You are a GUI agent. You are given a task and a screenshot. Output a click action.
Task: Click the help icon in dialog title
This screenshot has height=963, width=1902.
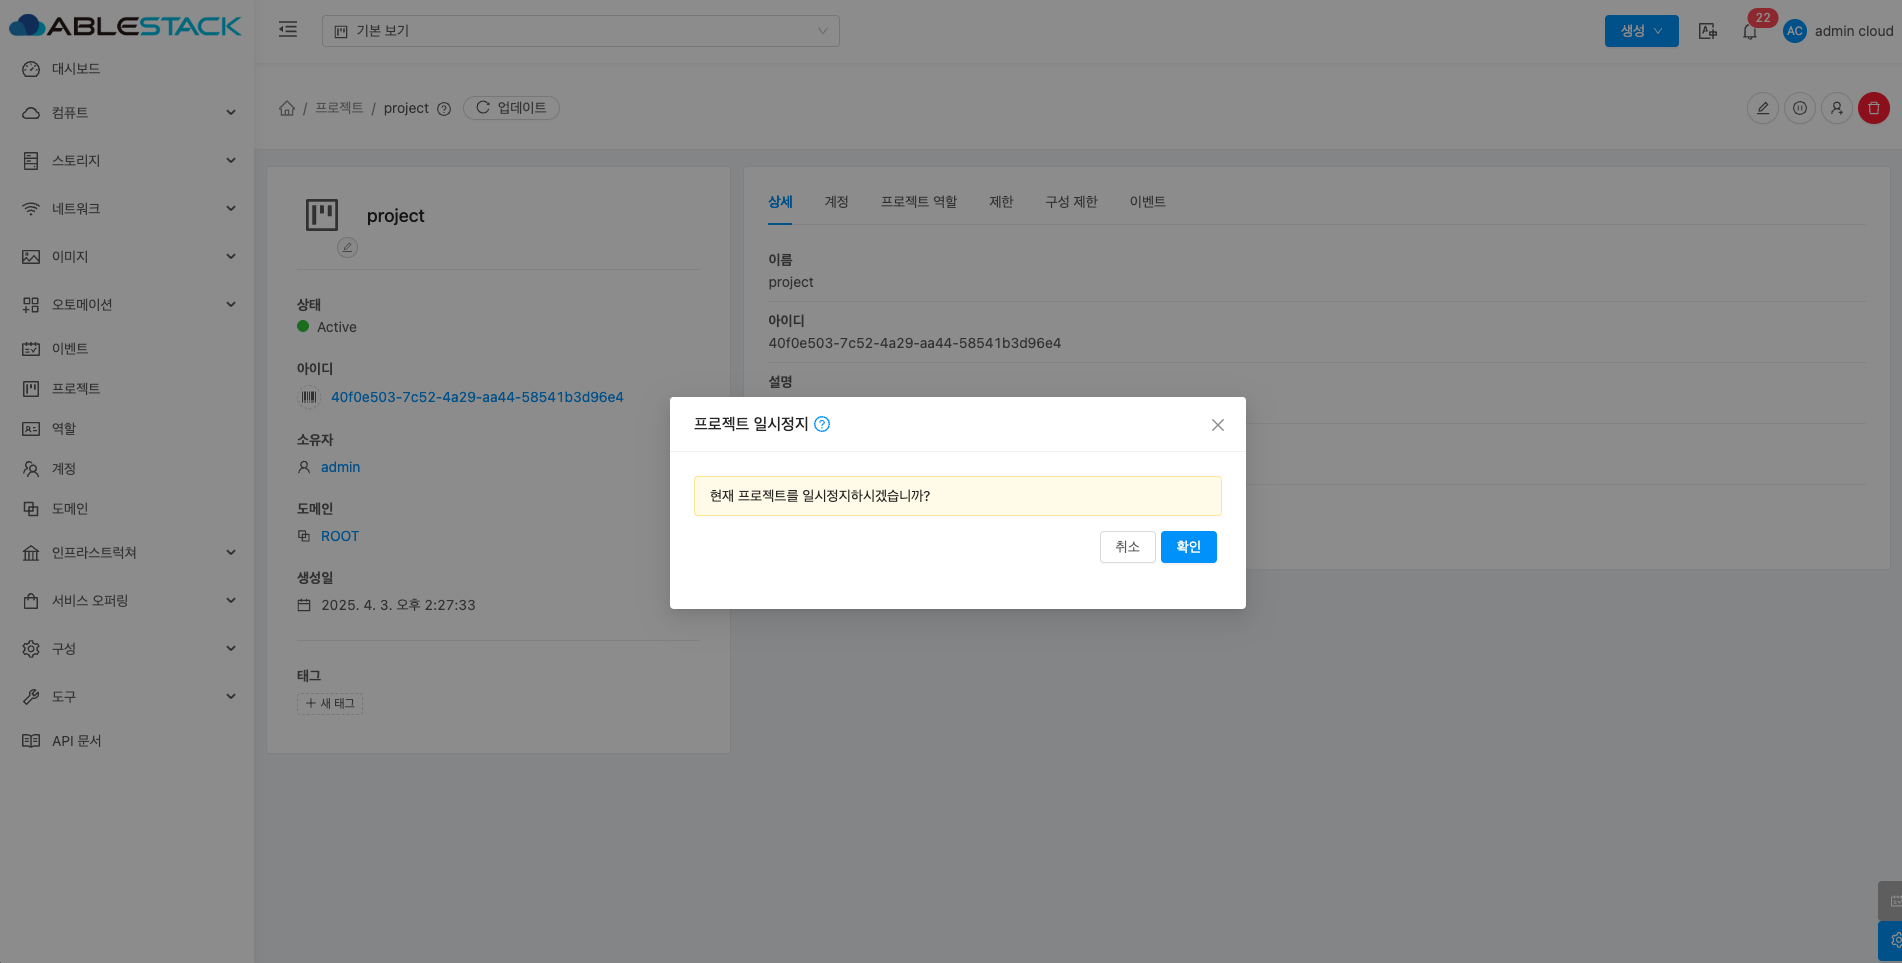point(822,424)
